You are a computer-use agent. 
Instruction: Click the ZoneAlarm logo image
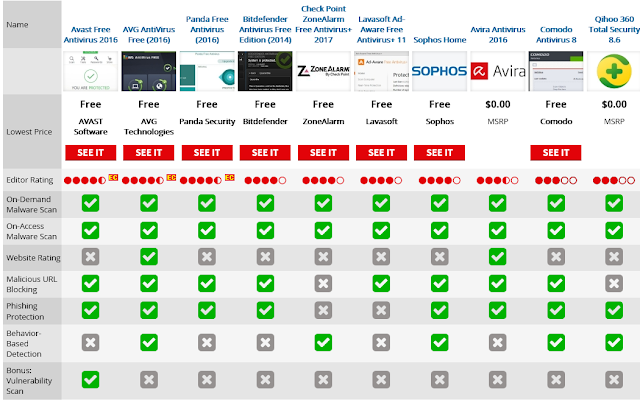[323, 71]
